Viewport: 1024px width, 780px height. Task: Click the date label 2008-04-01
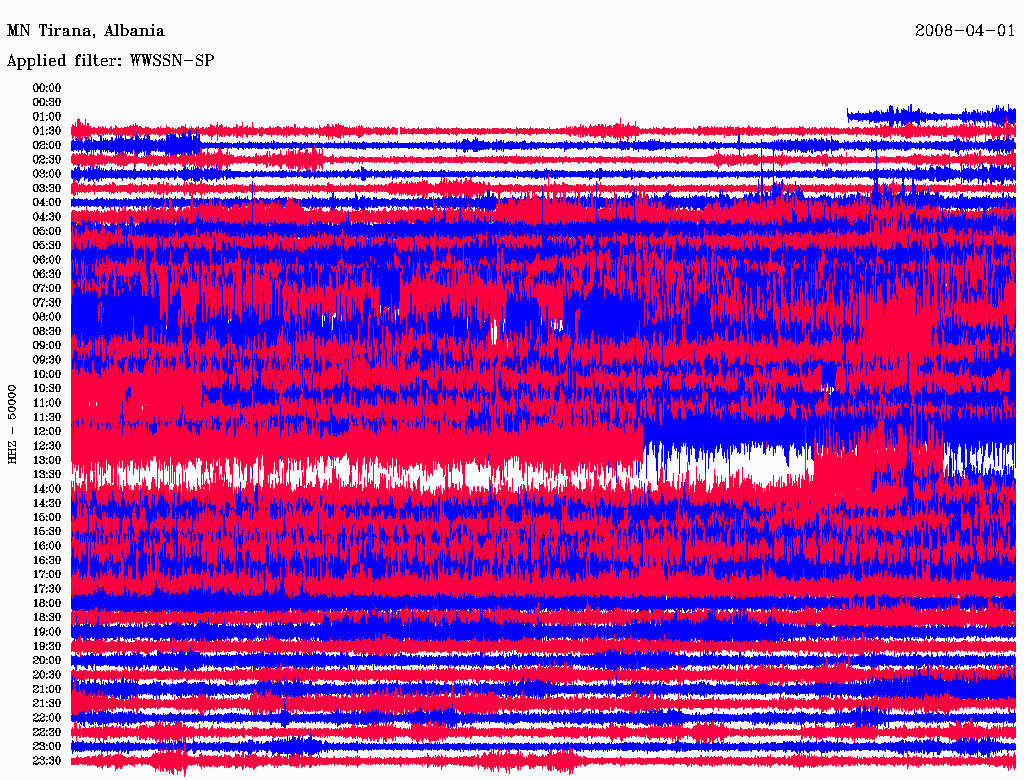tap(965, 30)
